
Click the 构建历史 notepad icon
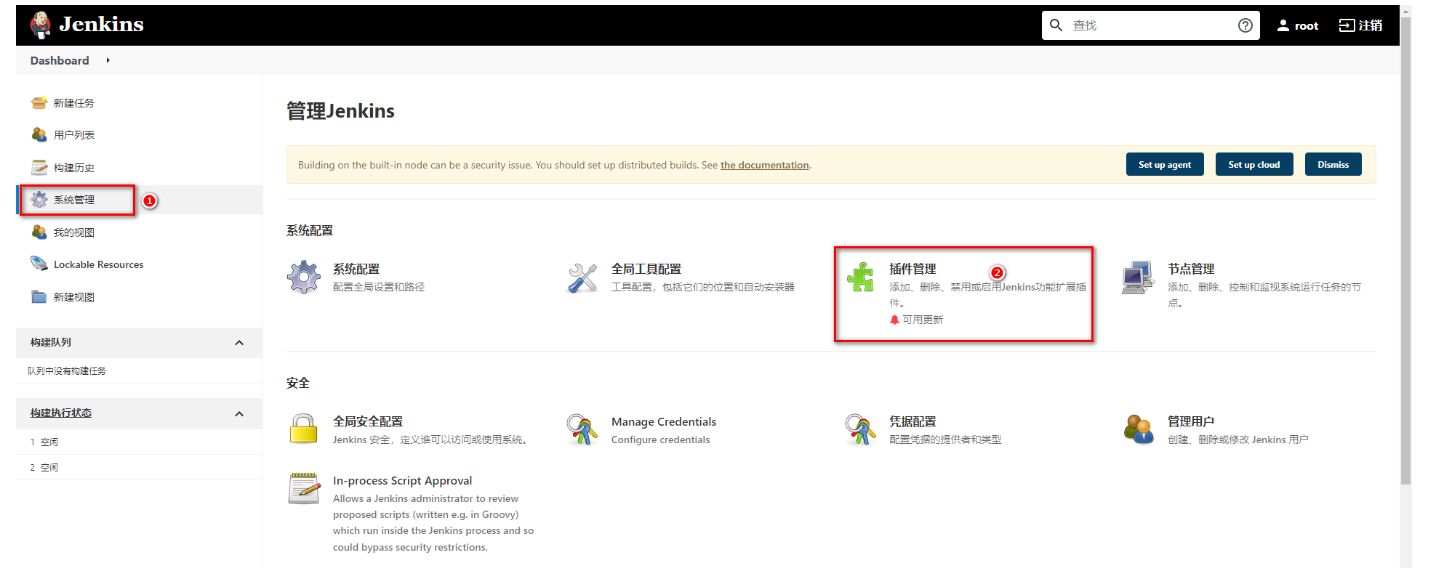39,167
